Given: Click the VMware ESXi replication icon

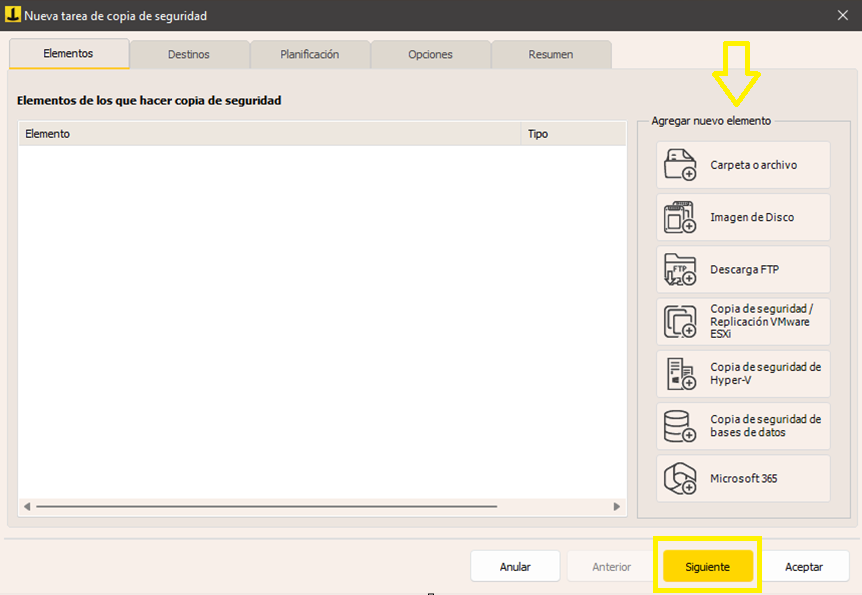Looking at the screenshot, I should 680,322.
